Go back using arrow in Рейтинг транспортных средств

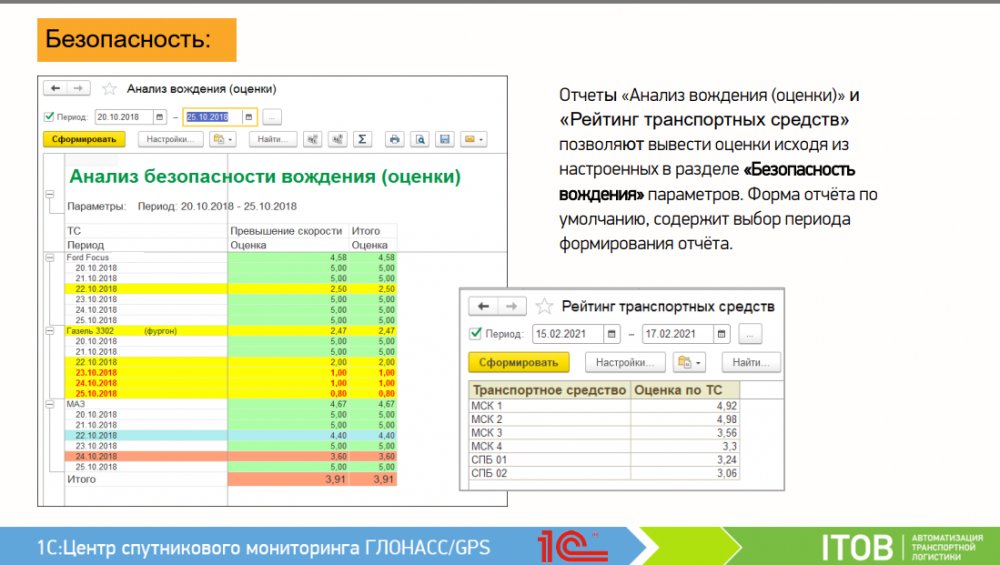(485, 307)
